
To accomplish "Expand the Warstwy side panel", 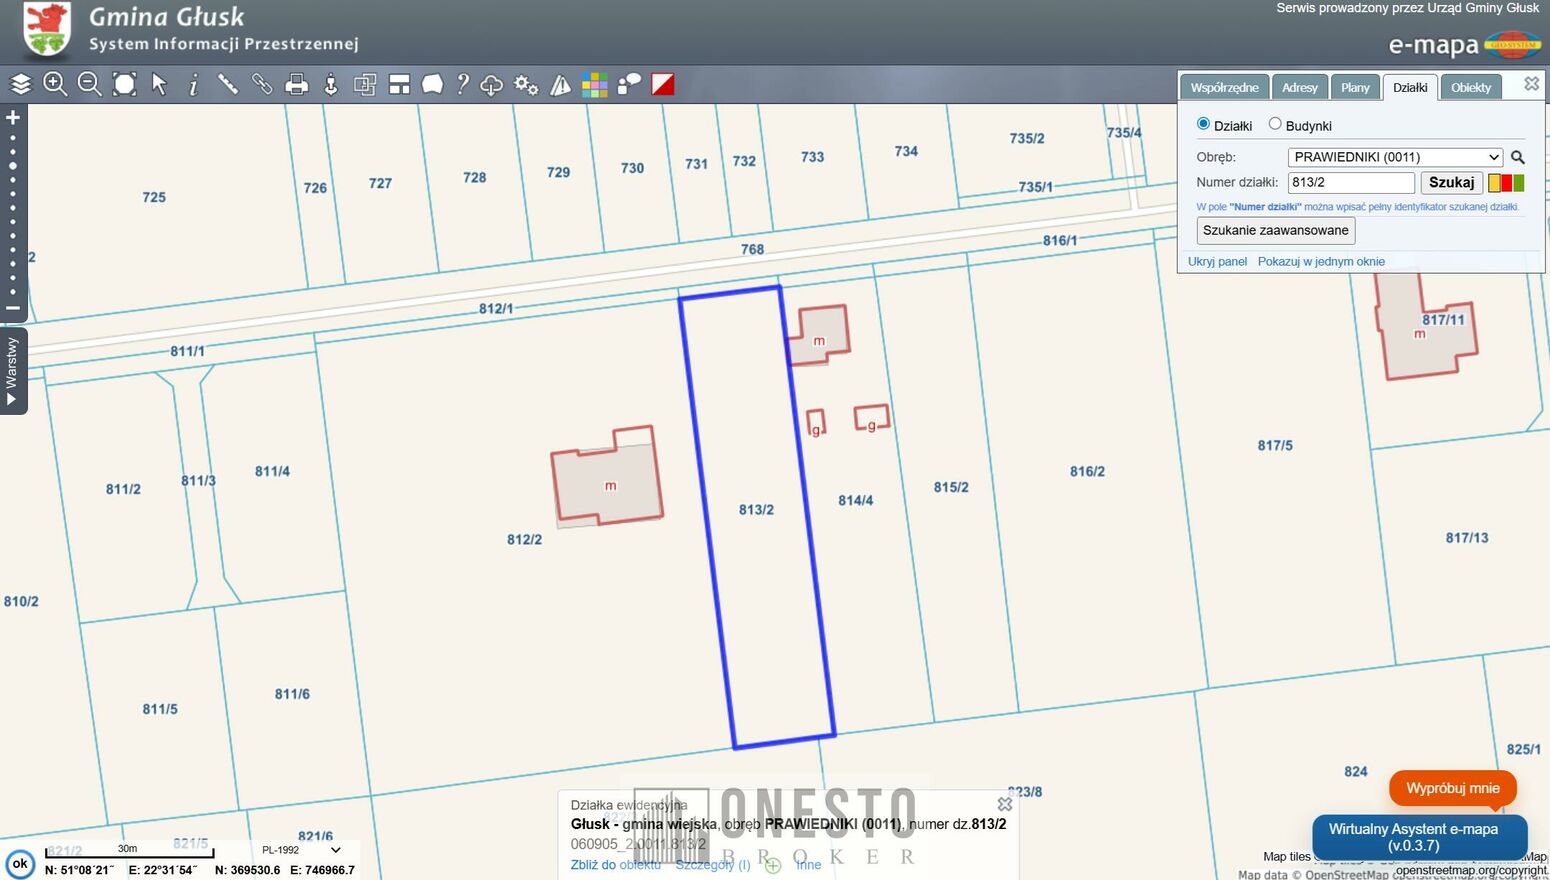I will 12,371.
